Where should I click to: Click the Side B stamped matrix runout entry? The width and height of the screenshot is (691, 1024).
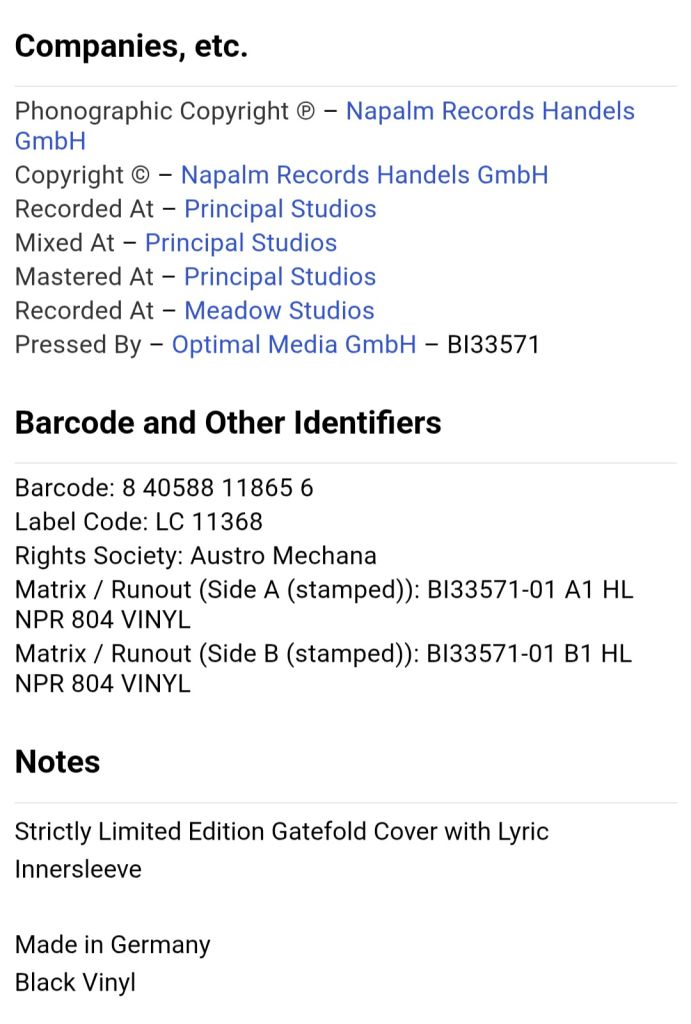click(x=324, y=669)
